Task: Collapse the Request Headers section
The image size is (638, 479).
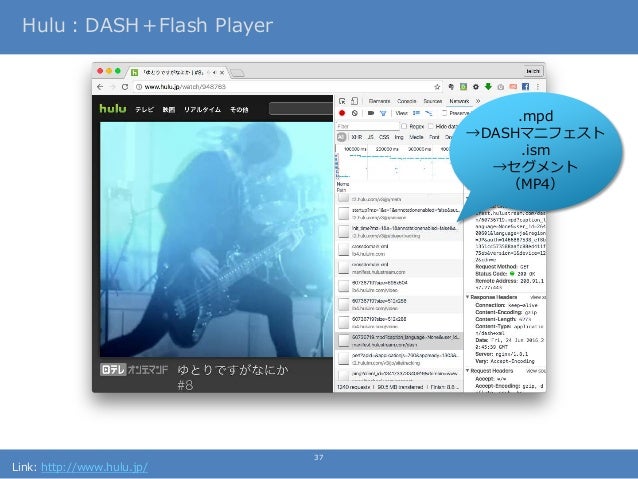Action: coord(468,371)
